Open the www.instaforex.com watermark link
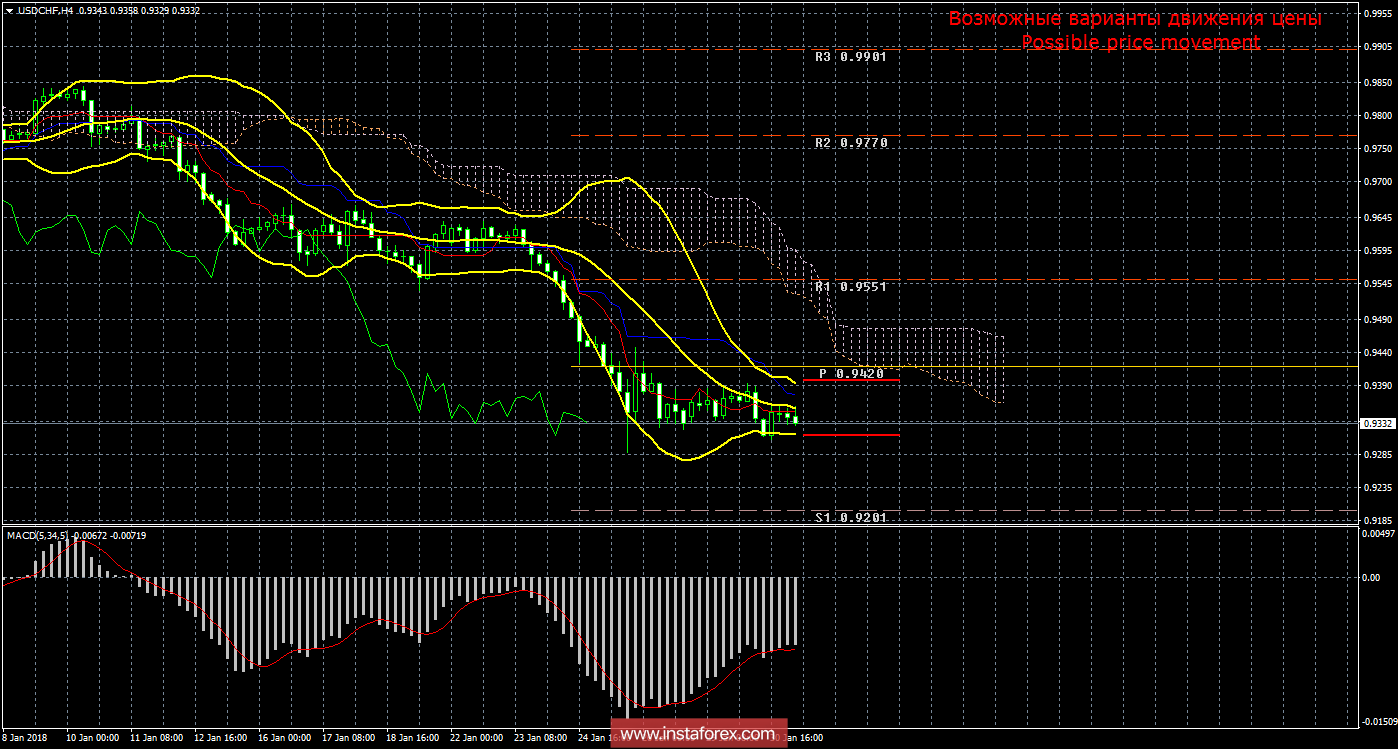The height and width of the screenshot is (749, 1398). coord(697,735)
